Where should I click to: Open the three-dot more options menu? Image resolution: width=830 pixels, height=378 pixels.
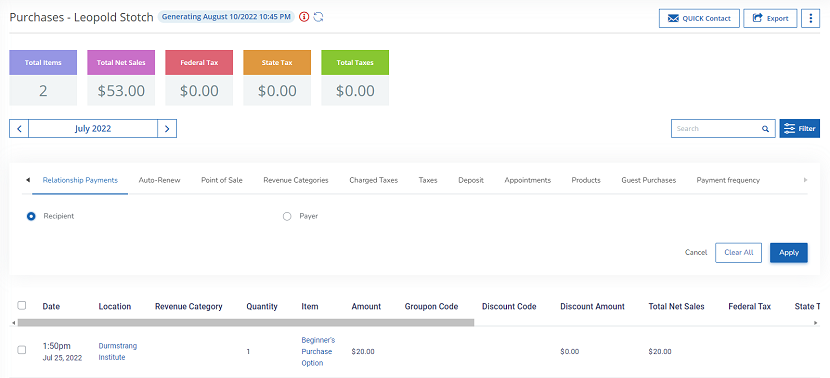point(810,18)
